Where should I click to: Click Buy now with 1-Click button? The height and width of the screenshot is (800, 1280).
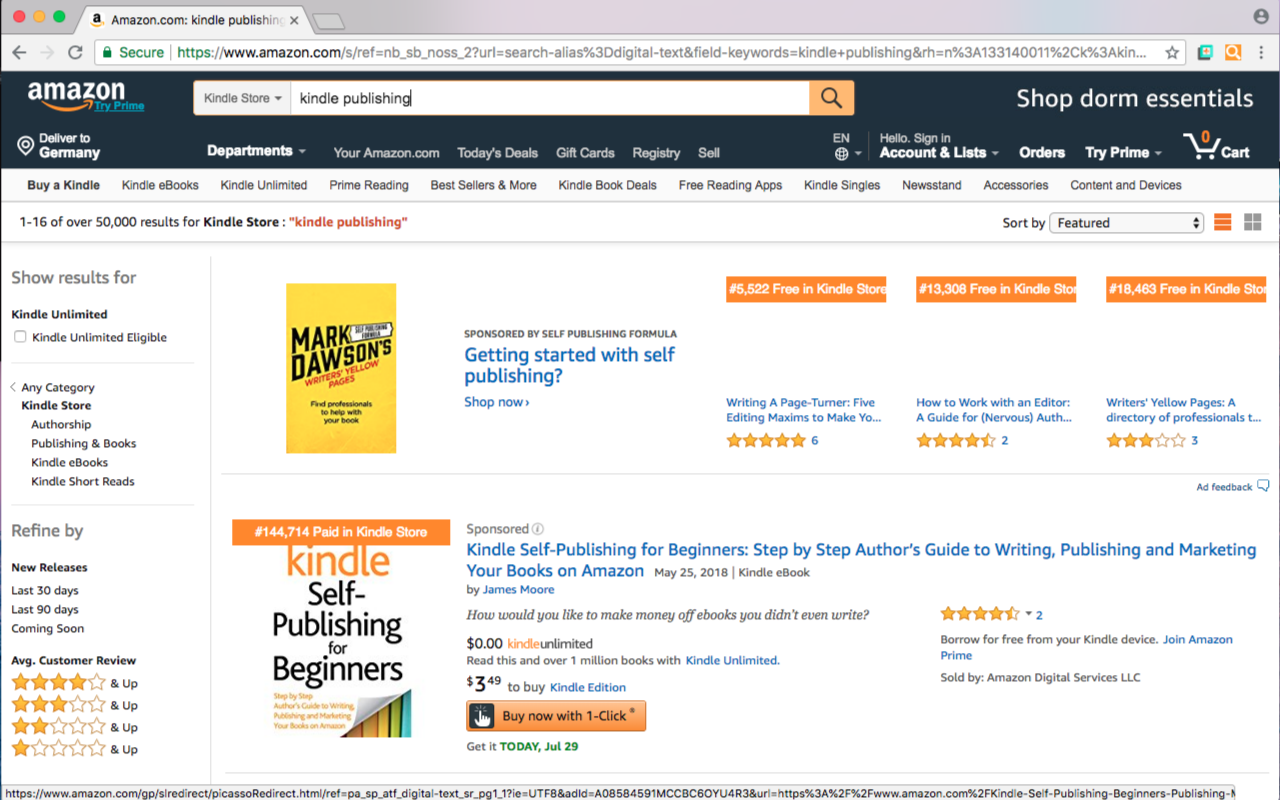tap(556, 716)
